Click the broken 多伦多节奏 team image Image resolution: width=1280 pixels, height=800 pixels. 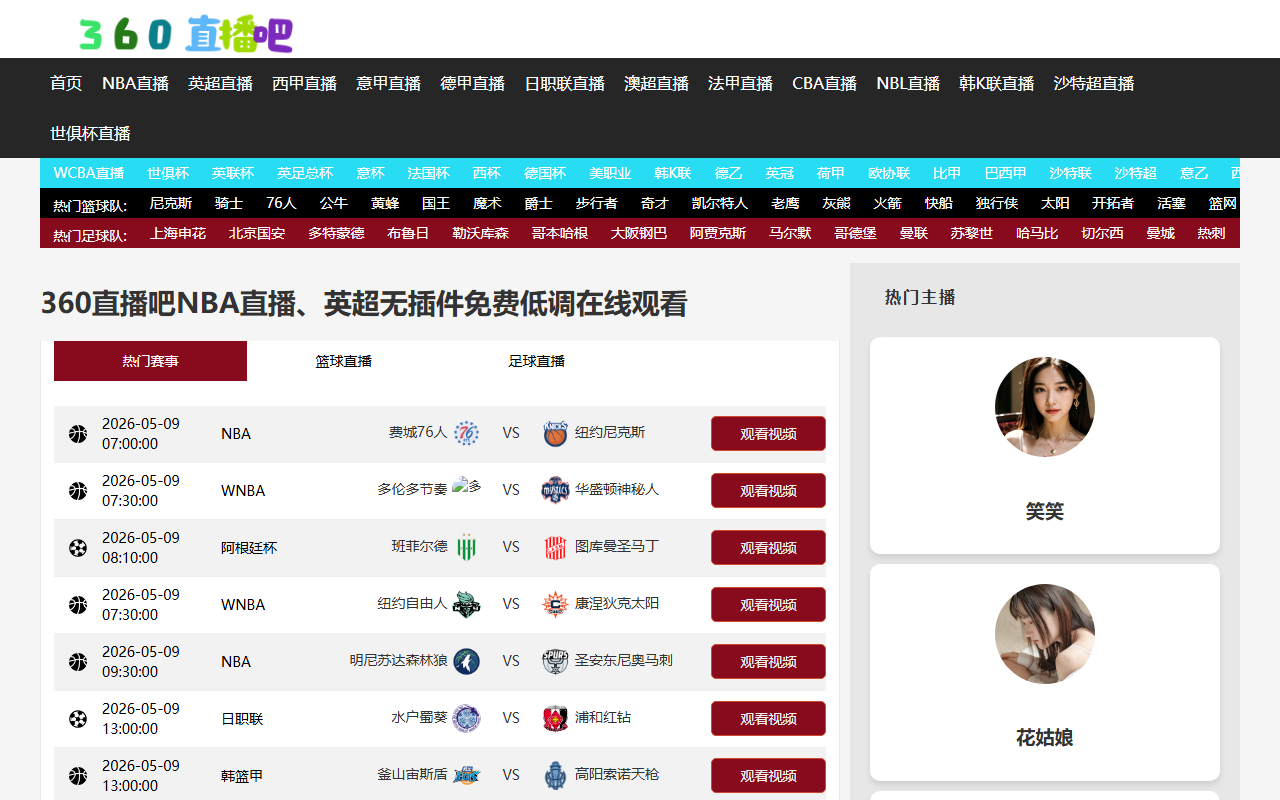pyautogui.click(x=466, y=487)
